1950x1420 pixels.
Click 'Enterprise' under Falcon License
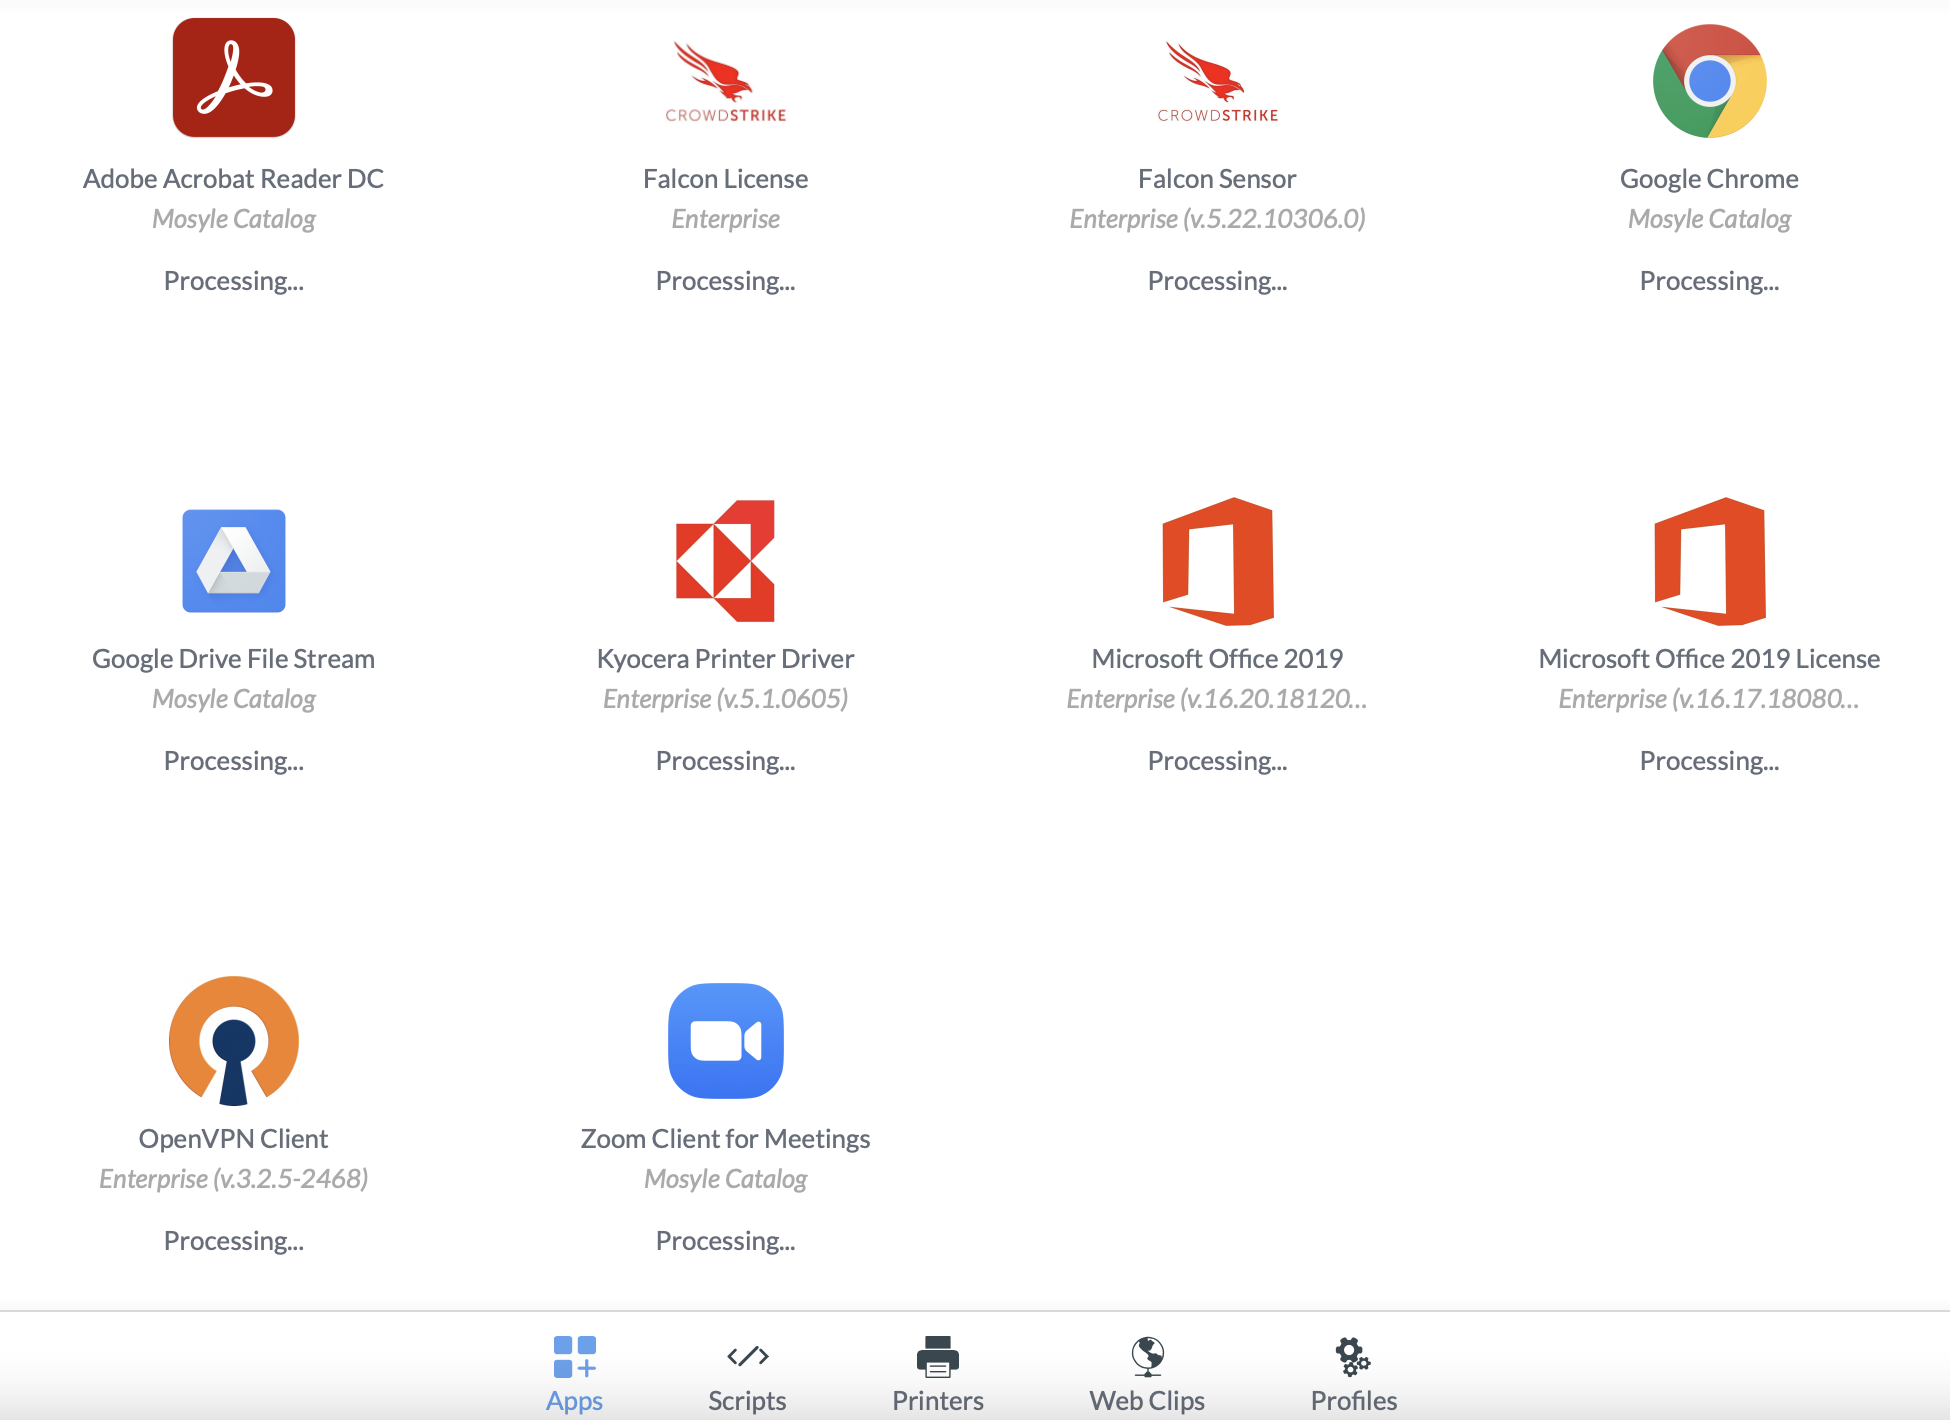tap(726, 219)
